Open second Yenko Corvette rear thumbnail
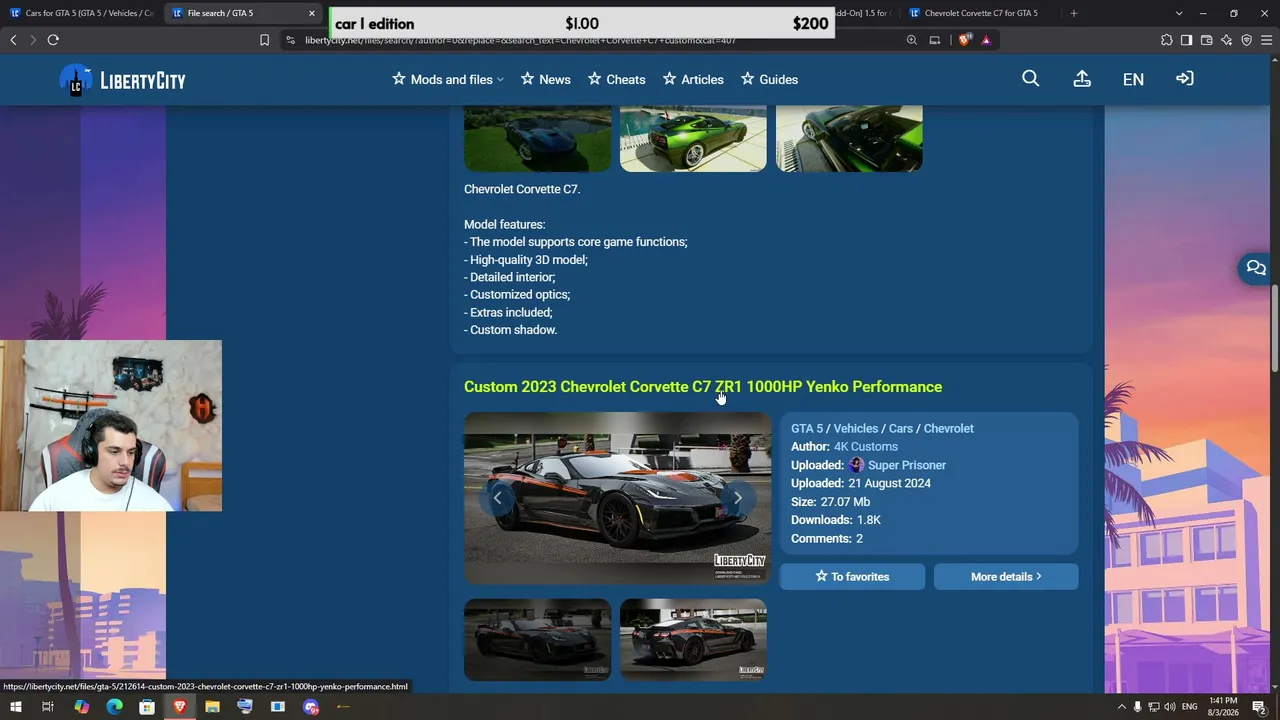 (x=693, y=640)
